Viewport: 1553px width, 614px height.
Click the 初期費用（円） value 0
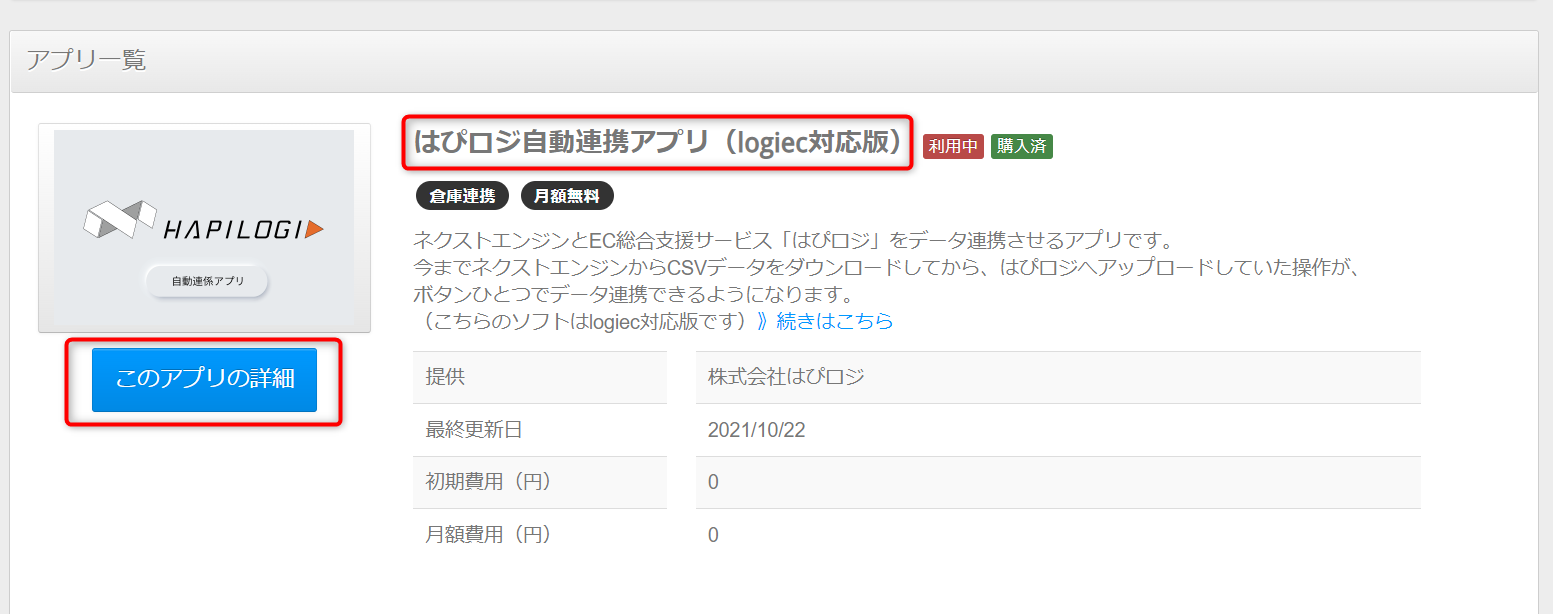pos(713,483)
